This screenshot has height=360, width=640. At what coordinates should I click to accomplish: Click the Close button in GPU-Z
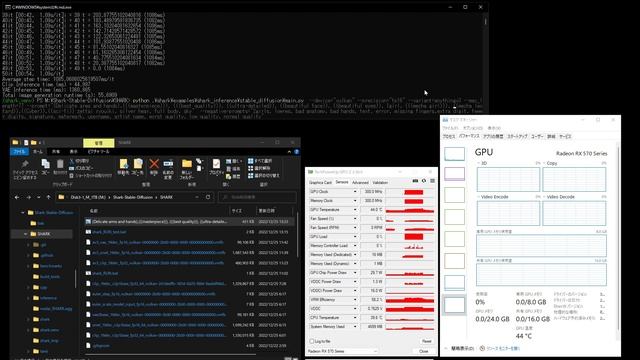click(x=424, y=351)
